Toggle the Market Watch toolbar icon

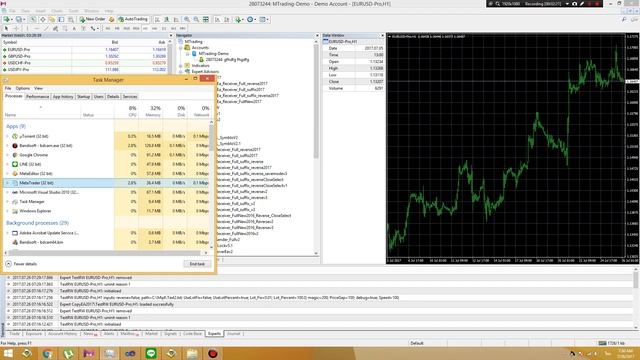point(33,19)
